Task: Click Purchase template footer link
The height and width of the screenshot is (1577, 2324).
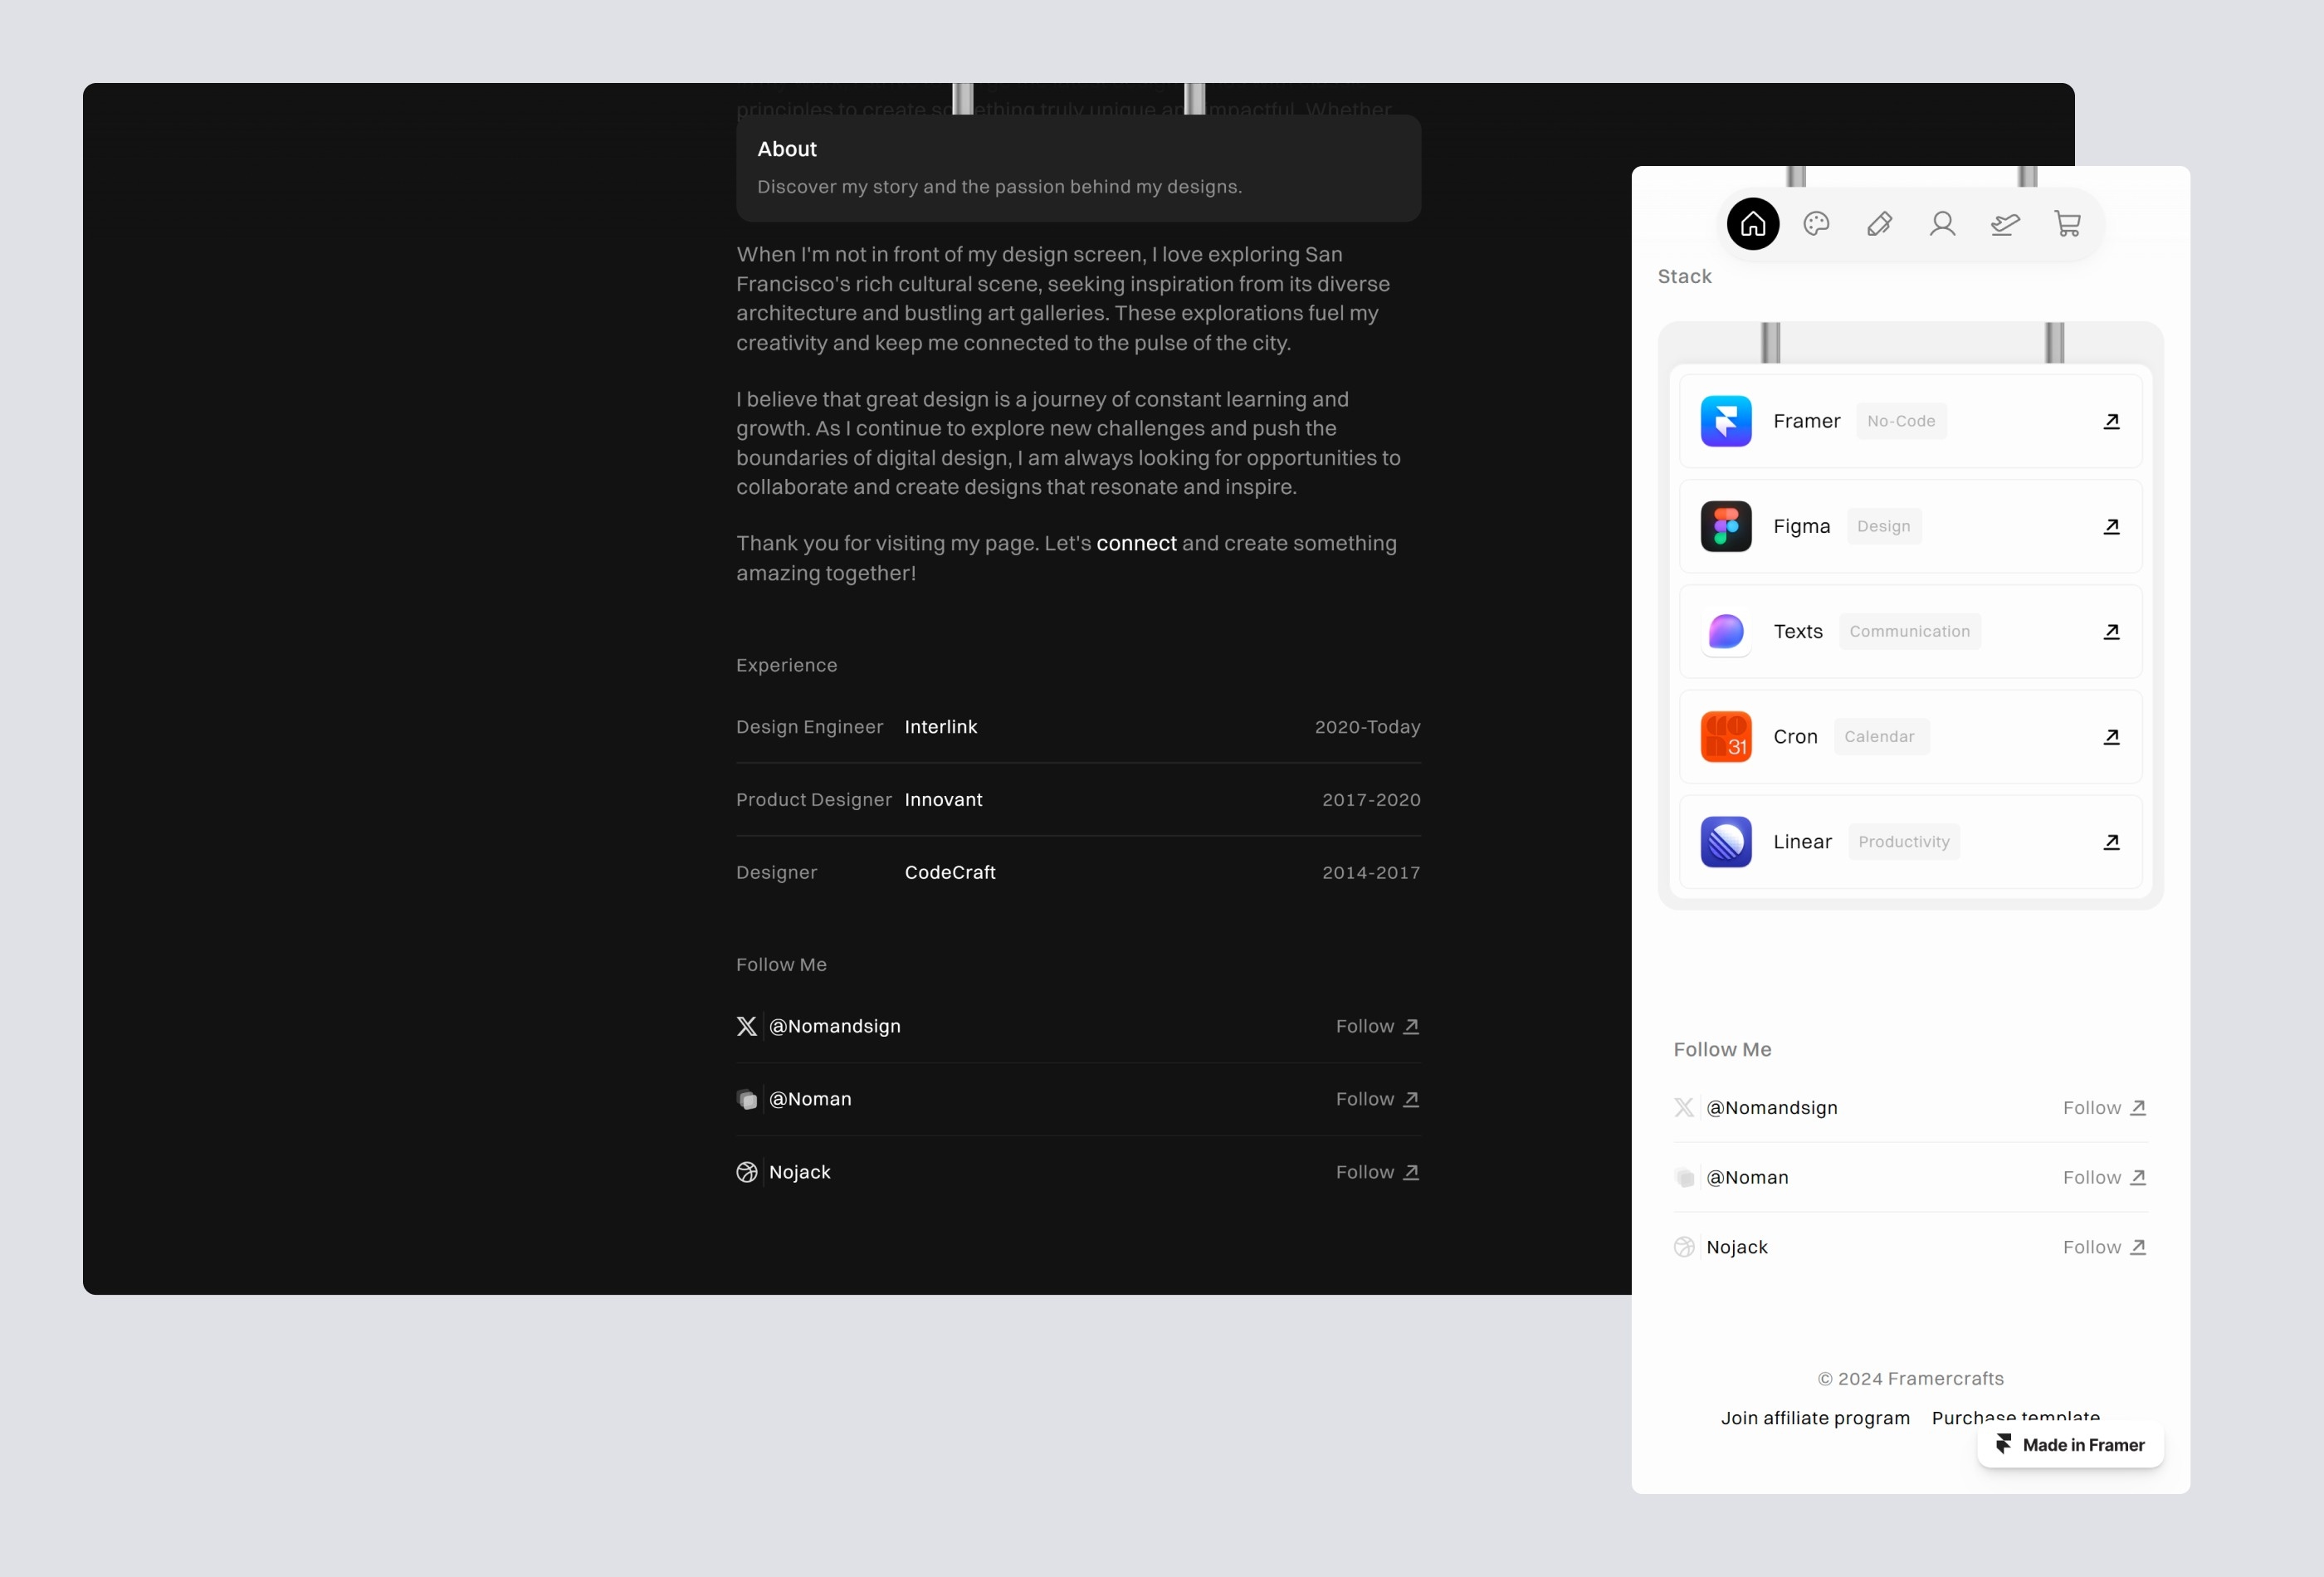Action: pyautogui.click(x=2016, y=1417)
